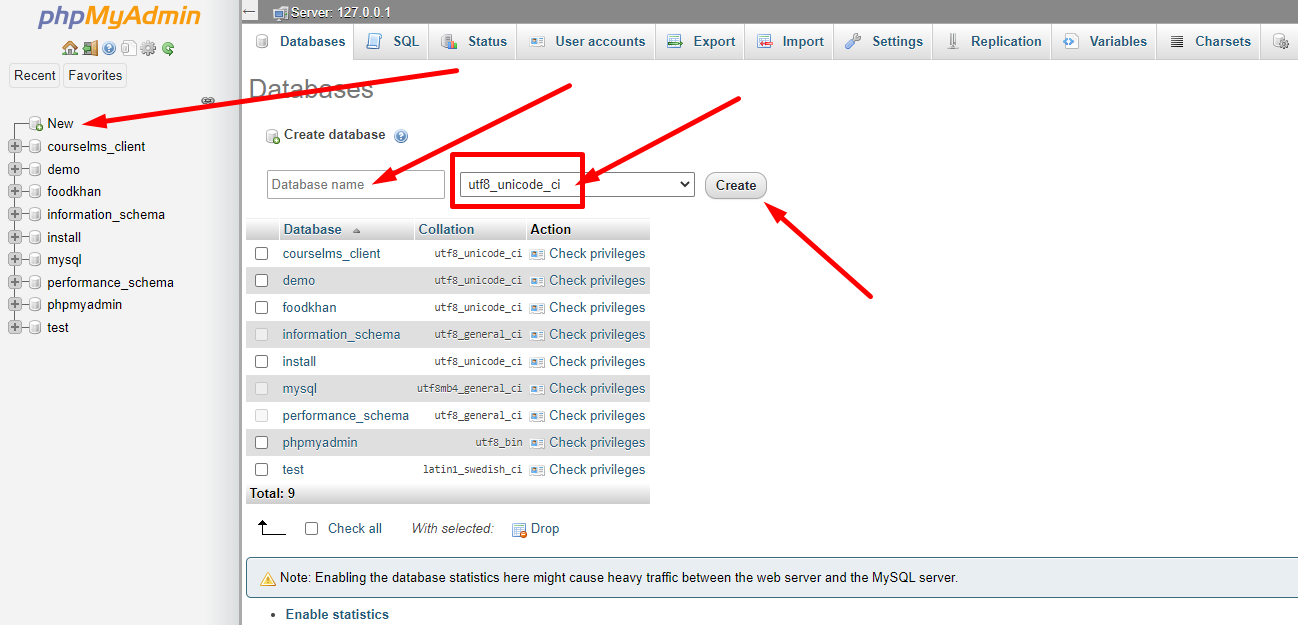
Task: Open phpMyAdmin documentation help icon
Action: (109, 48)
